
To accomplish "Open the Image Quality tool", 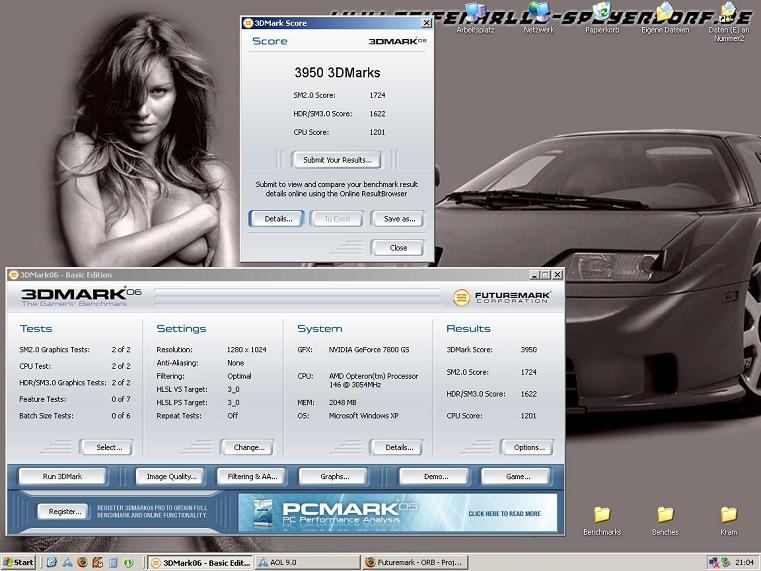I will click(170, 476).
